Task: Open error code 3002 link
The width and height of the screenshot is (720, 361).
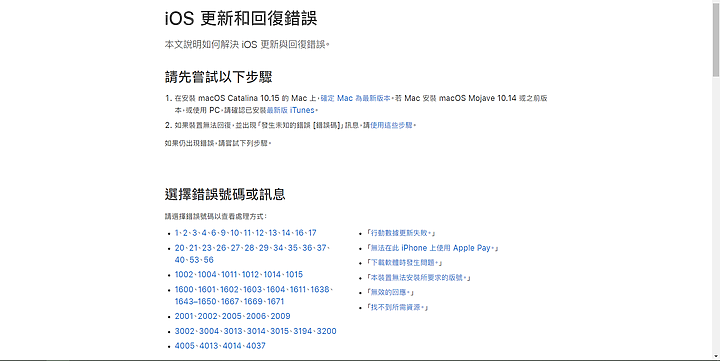Action: coord(185,331)
